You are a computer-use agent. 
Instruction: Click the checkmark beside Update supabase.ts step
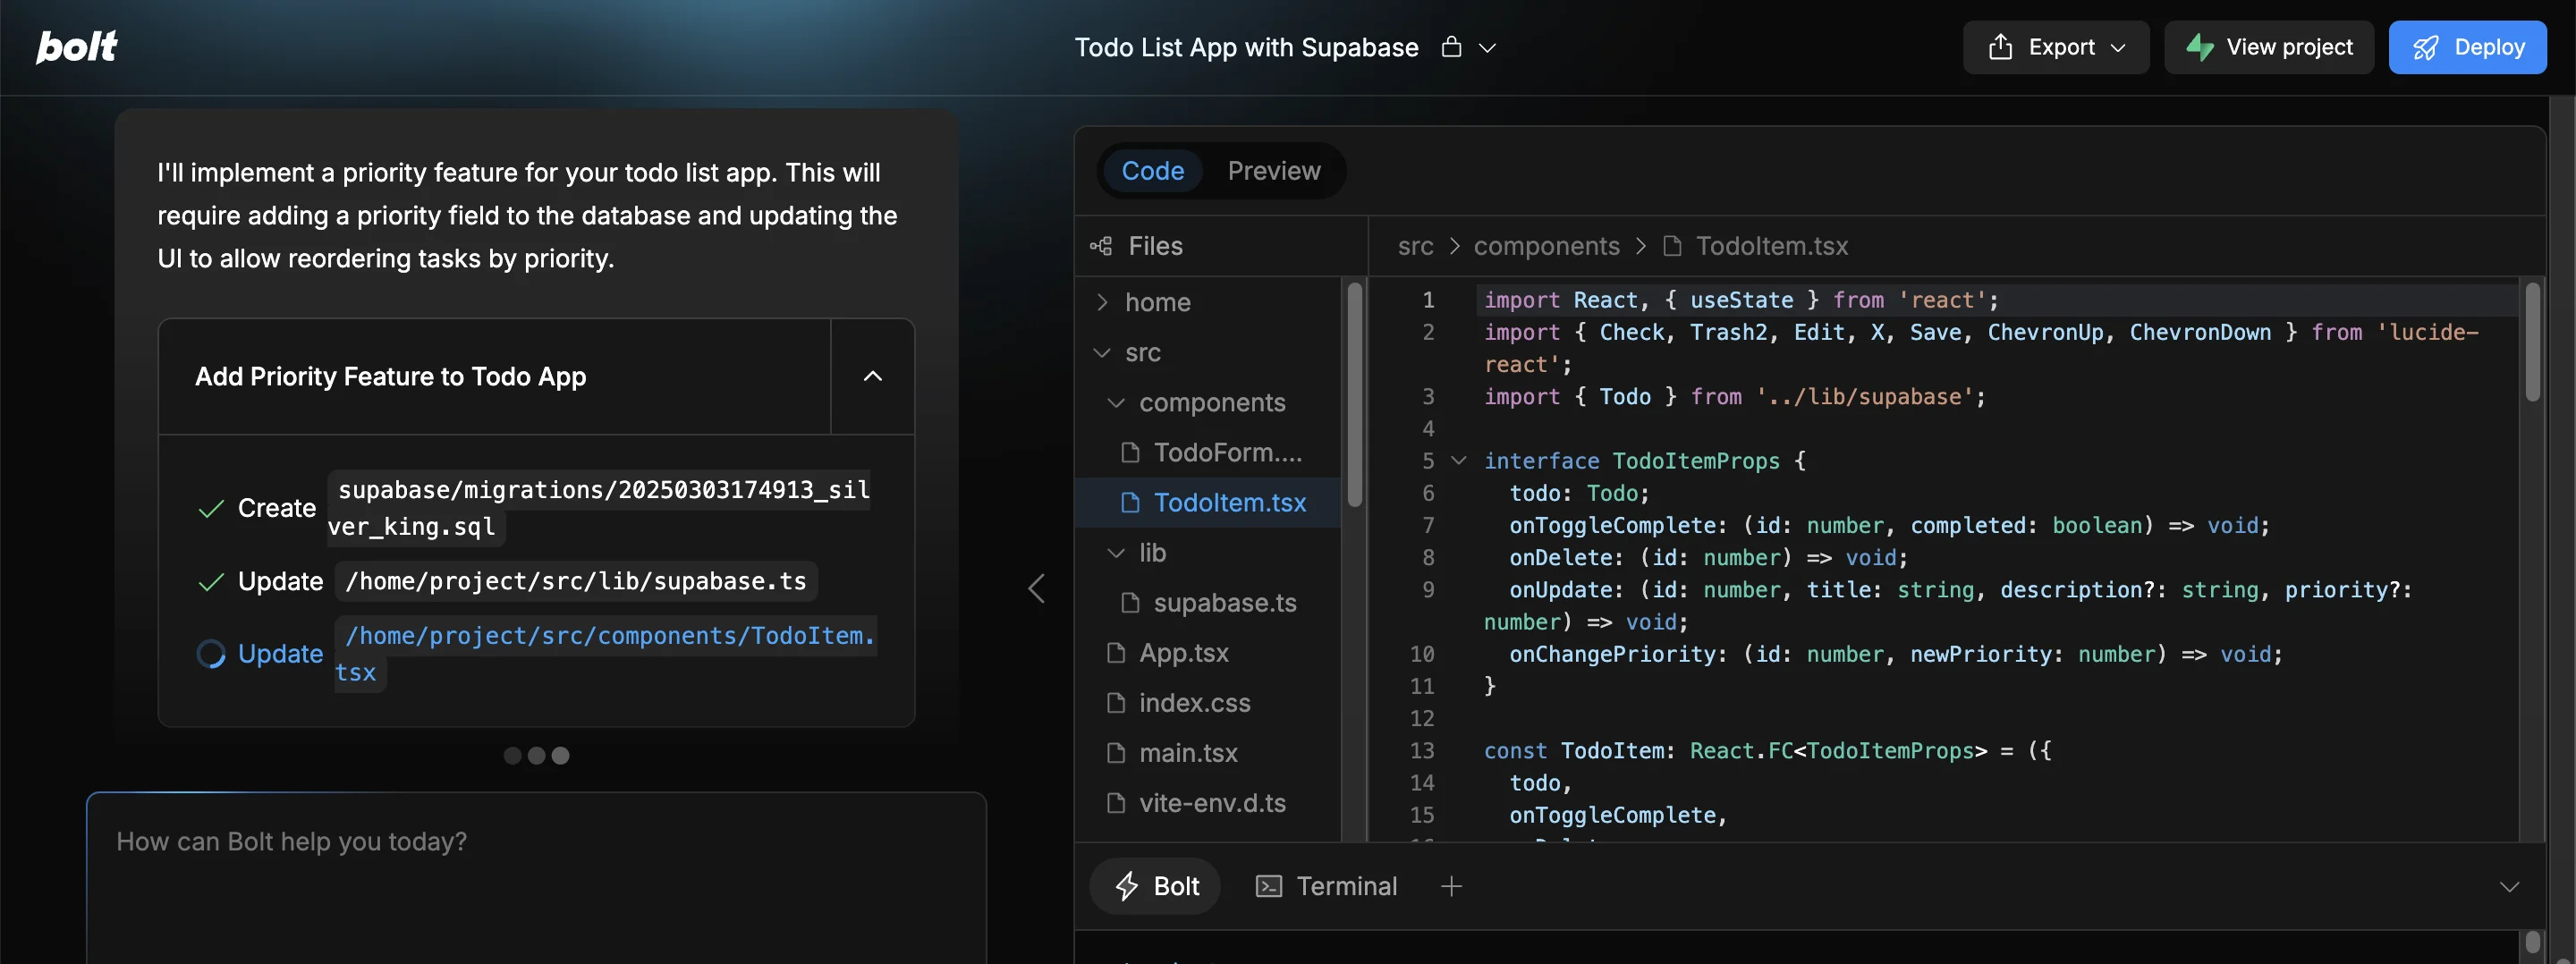point(211,582)
